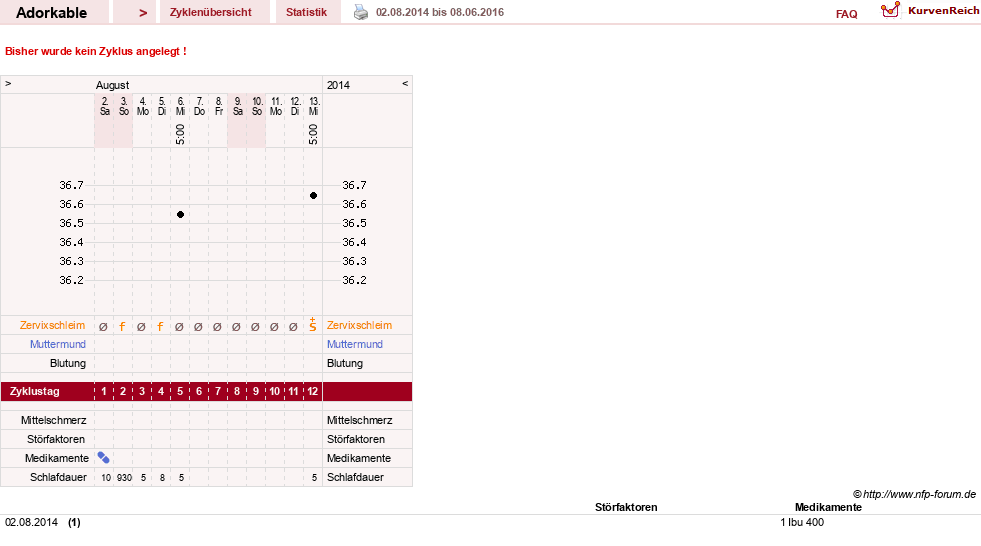981x546 pixels.
Task: Click the blue pill icon in Medikamente row
Action: point(103,458)
